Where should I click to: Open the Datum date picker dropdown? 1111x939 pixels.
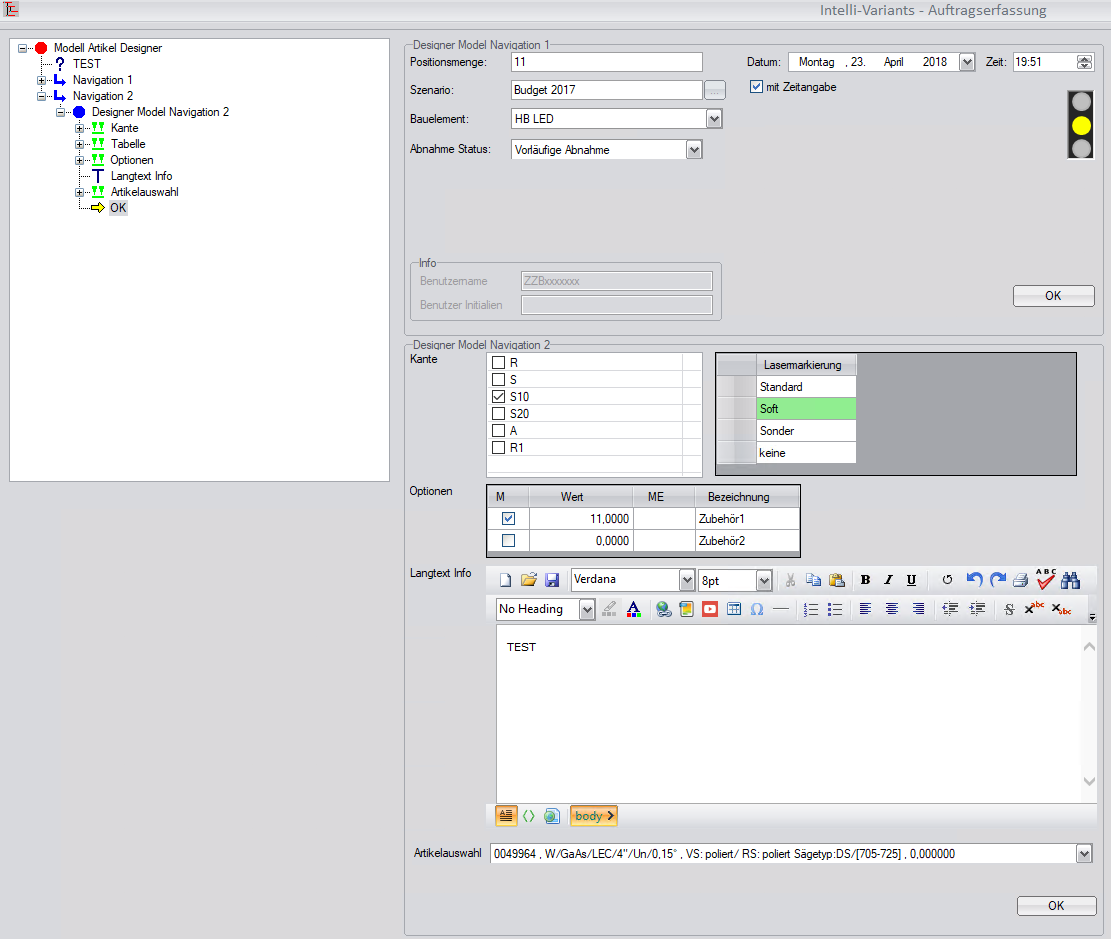(967, 62)
